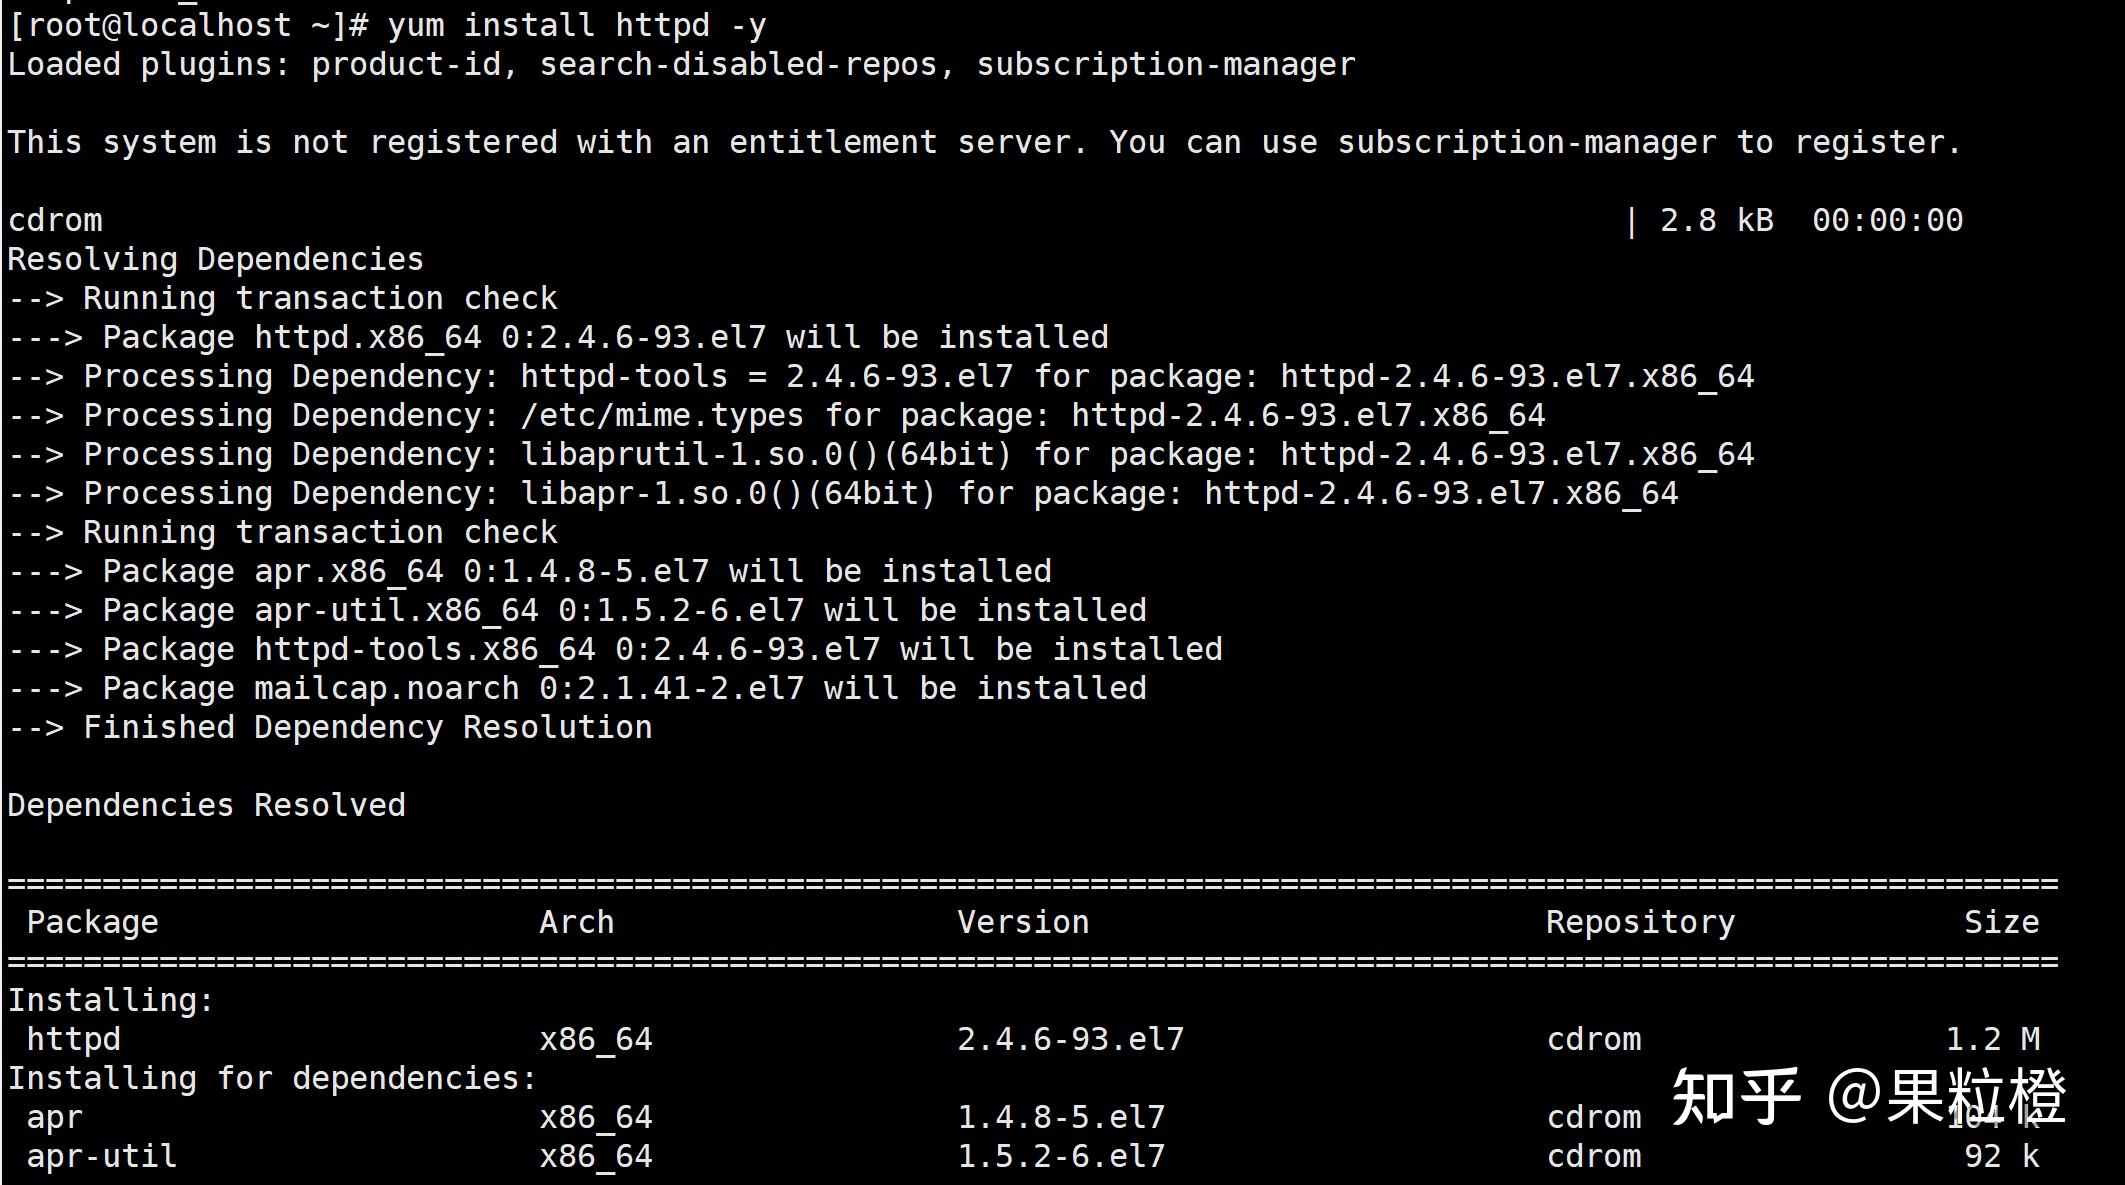
Task: Click 'Installing for dependencies:' label
Action: click(x=273, y=1079)
